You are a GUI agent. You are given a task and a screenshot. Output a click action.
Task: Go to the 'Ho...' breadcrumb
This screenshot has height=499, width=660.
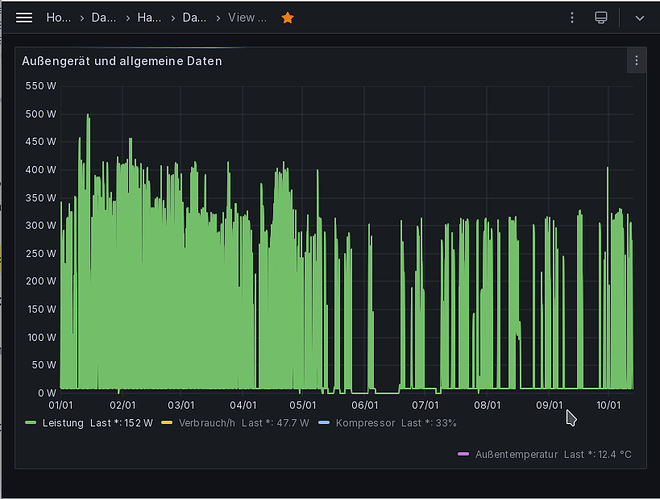pos(59,18)
